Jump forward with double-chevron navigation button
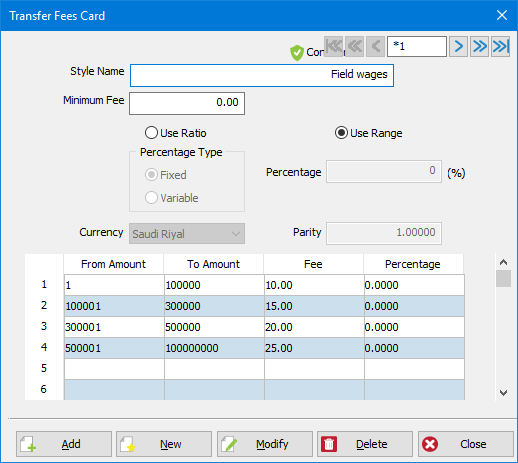The image size is (518, 463). pos(479,46)
